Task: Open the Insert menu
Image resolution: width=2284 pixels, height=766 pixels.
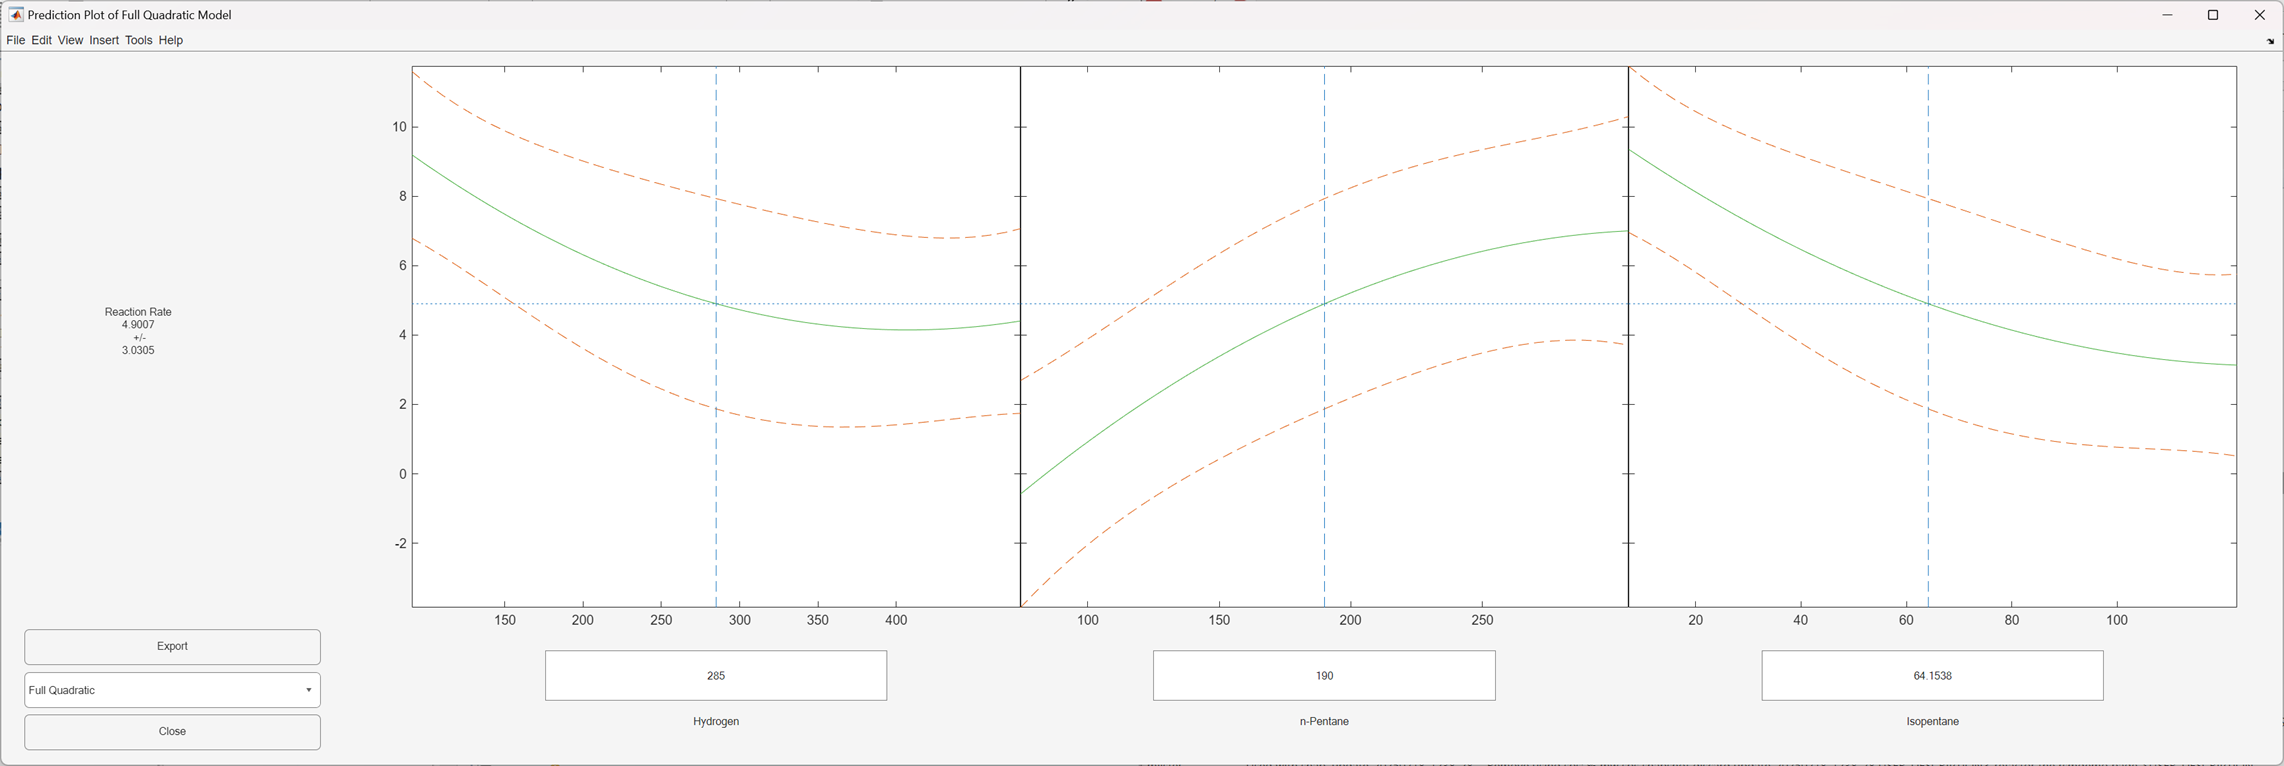Action: 104,40
